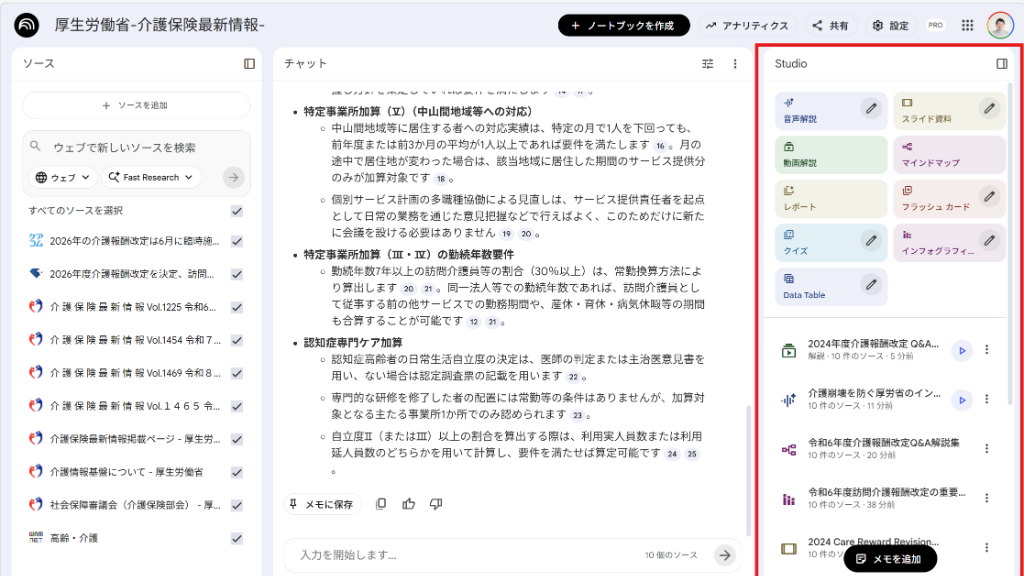The image size is (1024, 576).
Task: Open citation number 18 in chat
Action: tap(441, 179)
